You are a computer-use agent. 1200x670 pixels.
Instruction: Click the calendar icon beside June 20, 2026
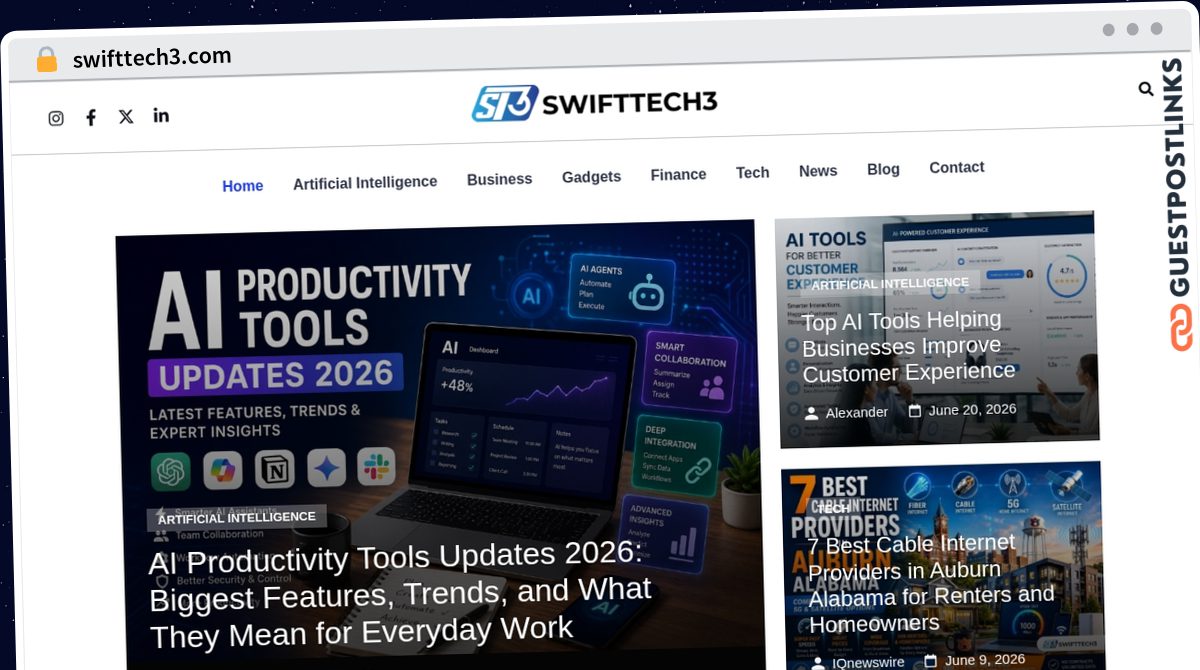point(914,411)
